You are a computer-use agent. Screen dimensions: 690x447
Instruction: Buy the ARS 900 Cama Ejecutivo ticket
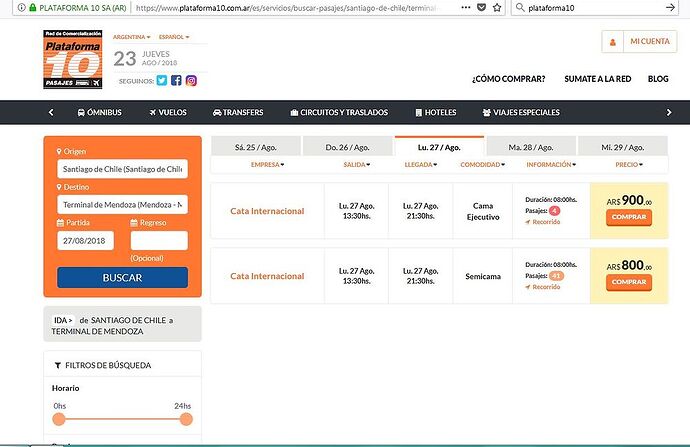pos(629,217)
